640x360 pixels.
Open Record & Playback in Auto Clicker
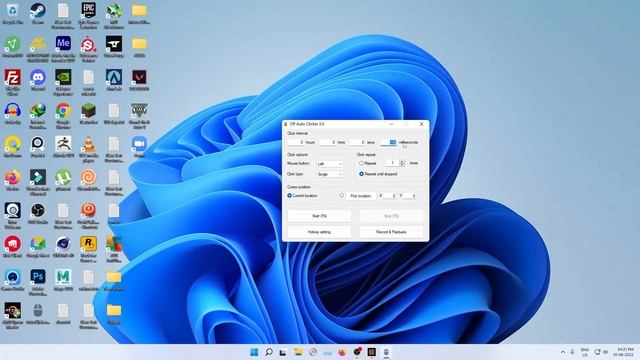[391, 232]
